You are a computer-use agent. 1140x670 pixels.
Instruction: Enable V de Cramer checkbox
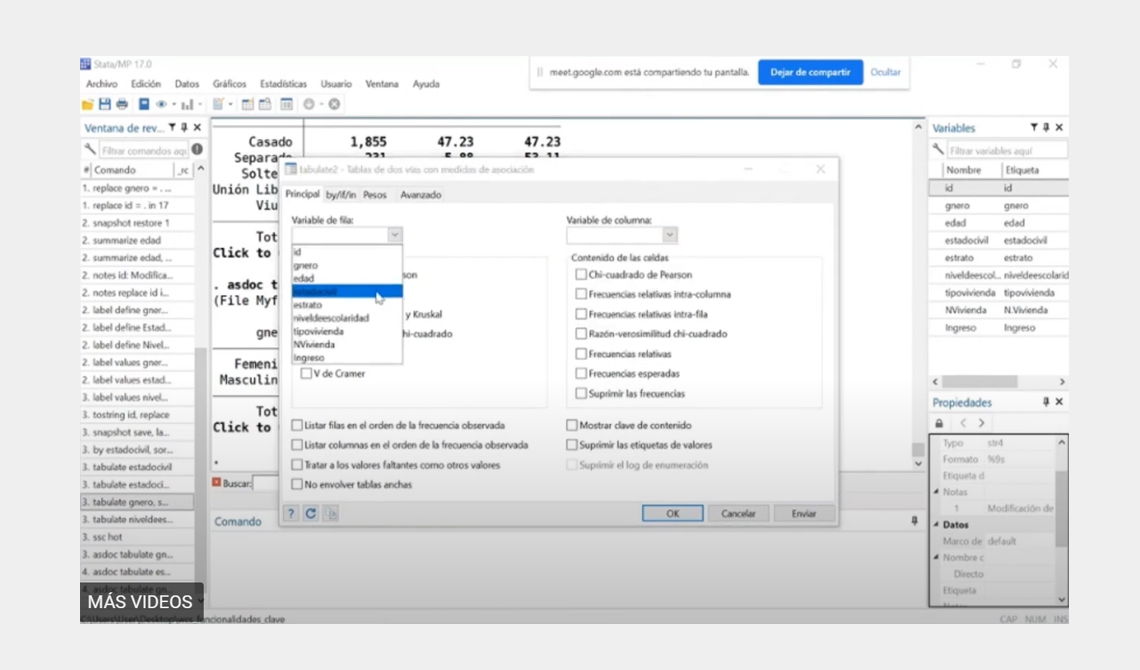(306, 374)
